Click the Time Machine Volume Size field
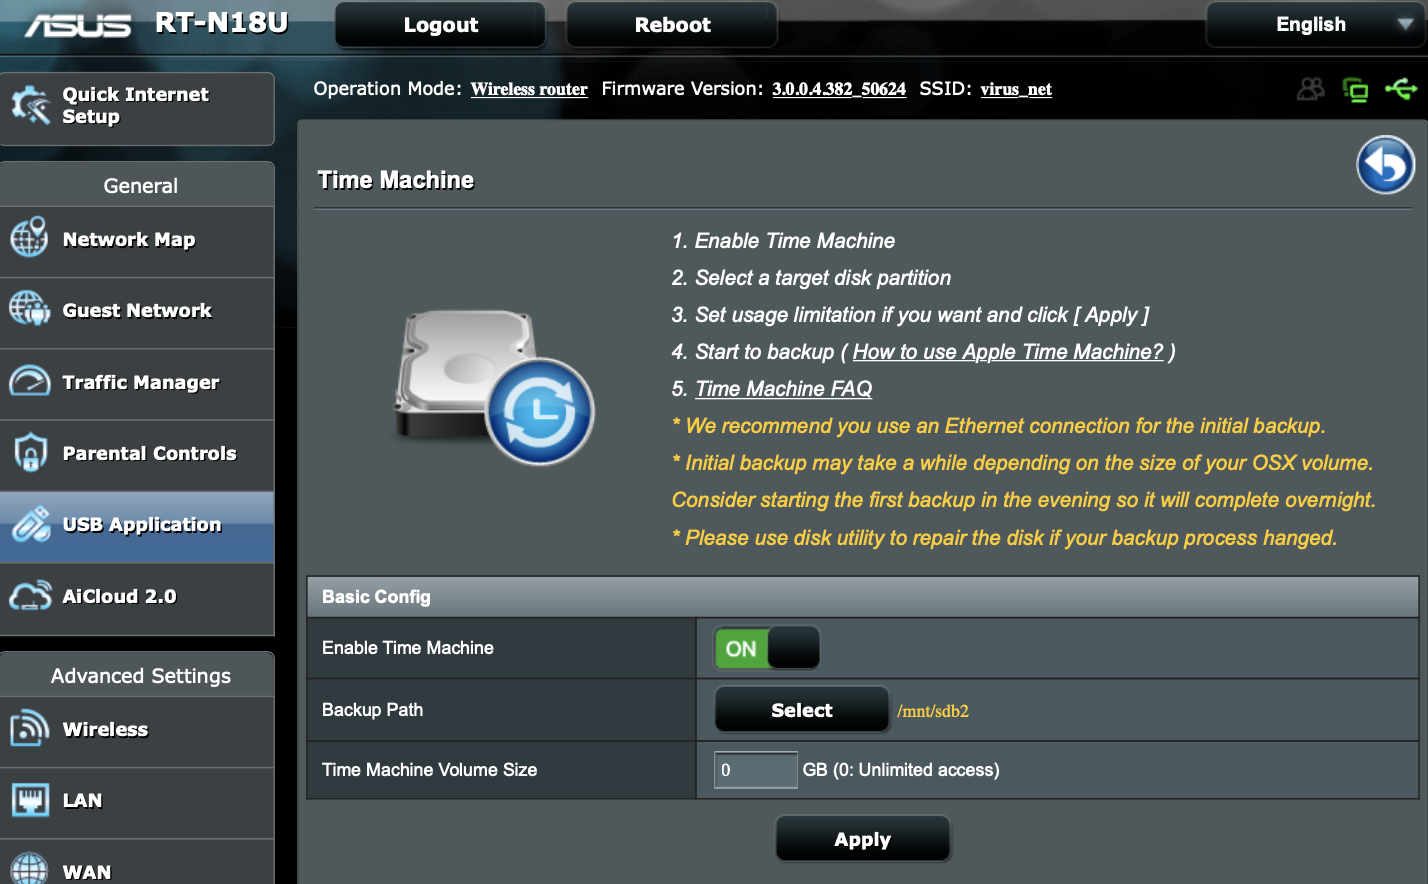This screenshot has width=1428, height=884. pos(755,770)
